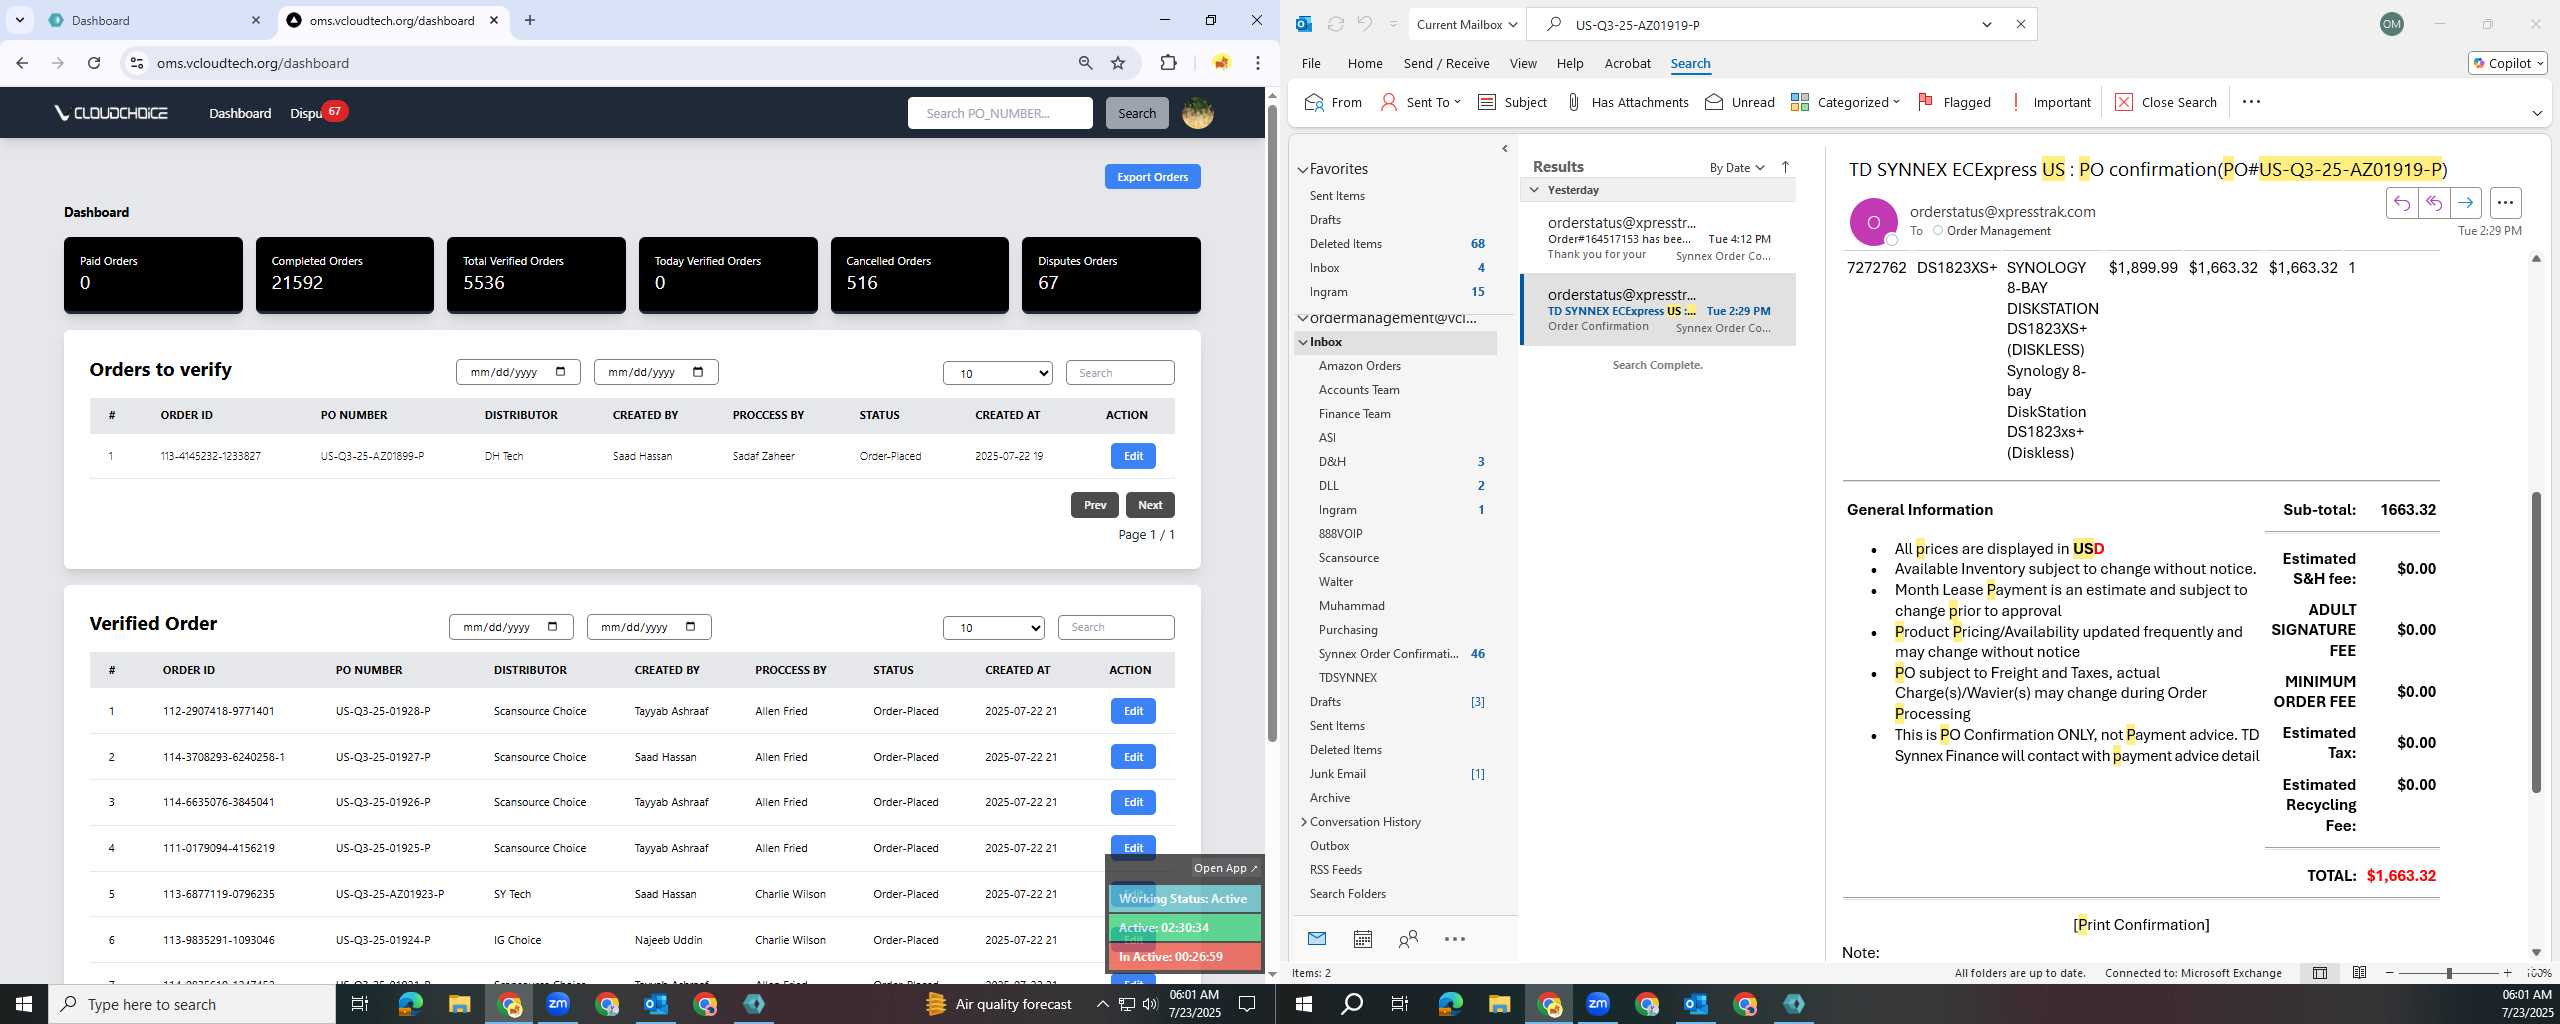Click Print Confirmation link in email
2560x1024 pixels.
click(2141, 925)
